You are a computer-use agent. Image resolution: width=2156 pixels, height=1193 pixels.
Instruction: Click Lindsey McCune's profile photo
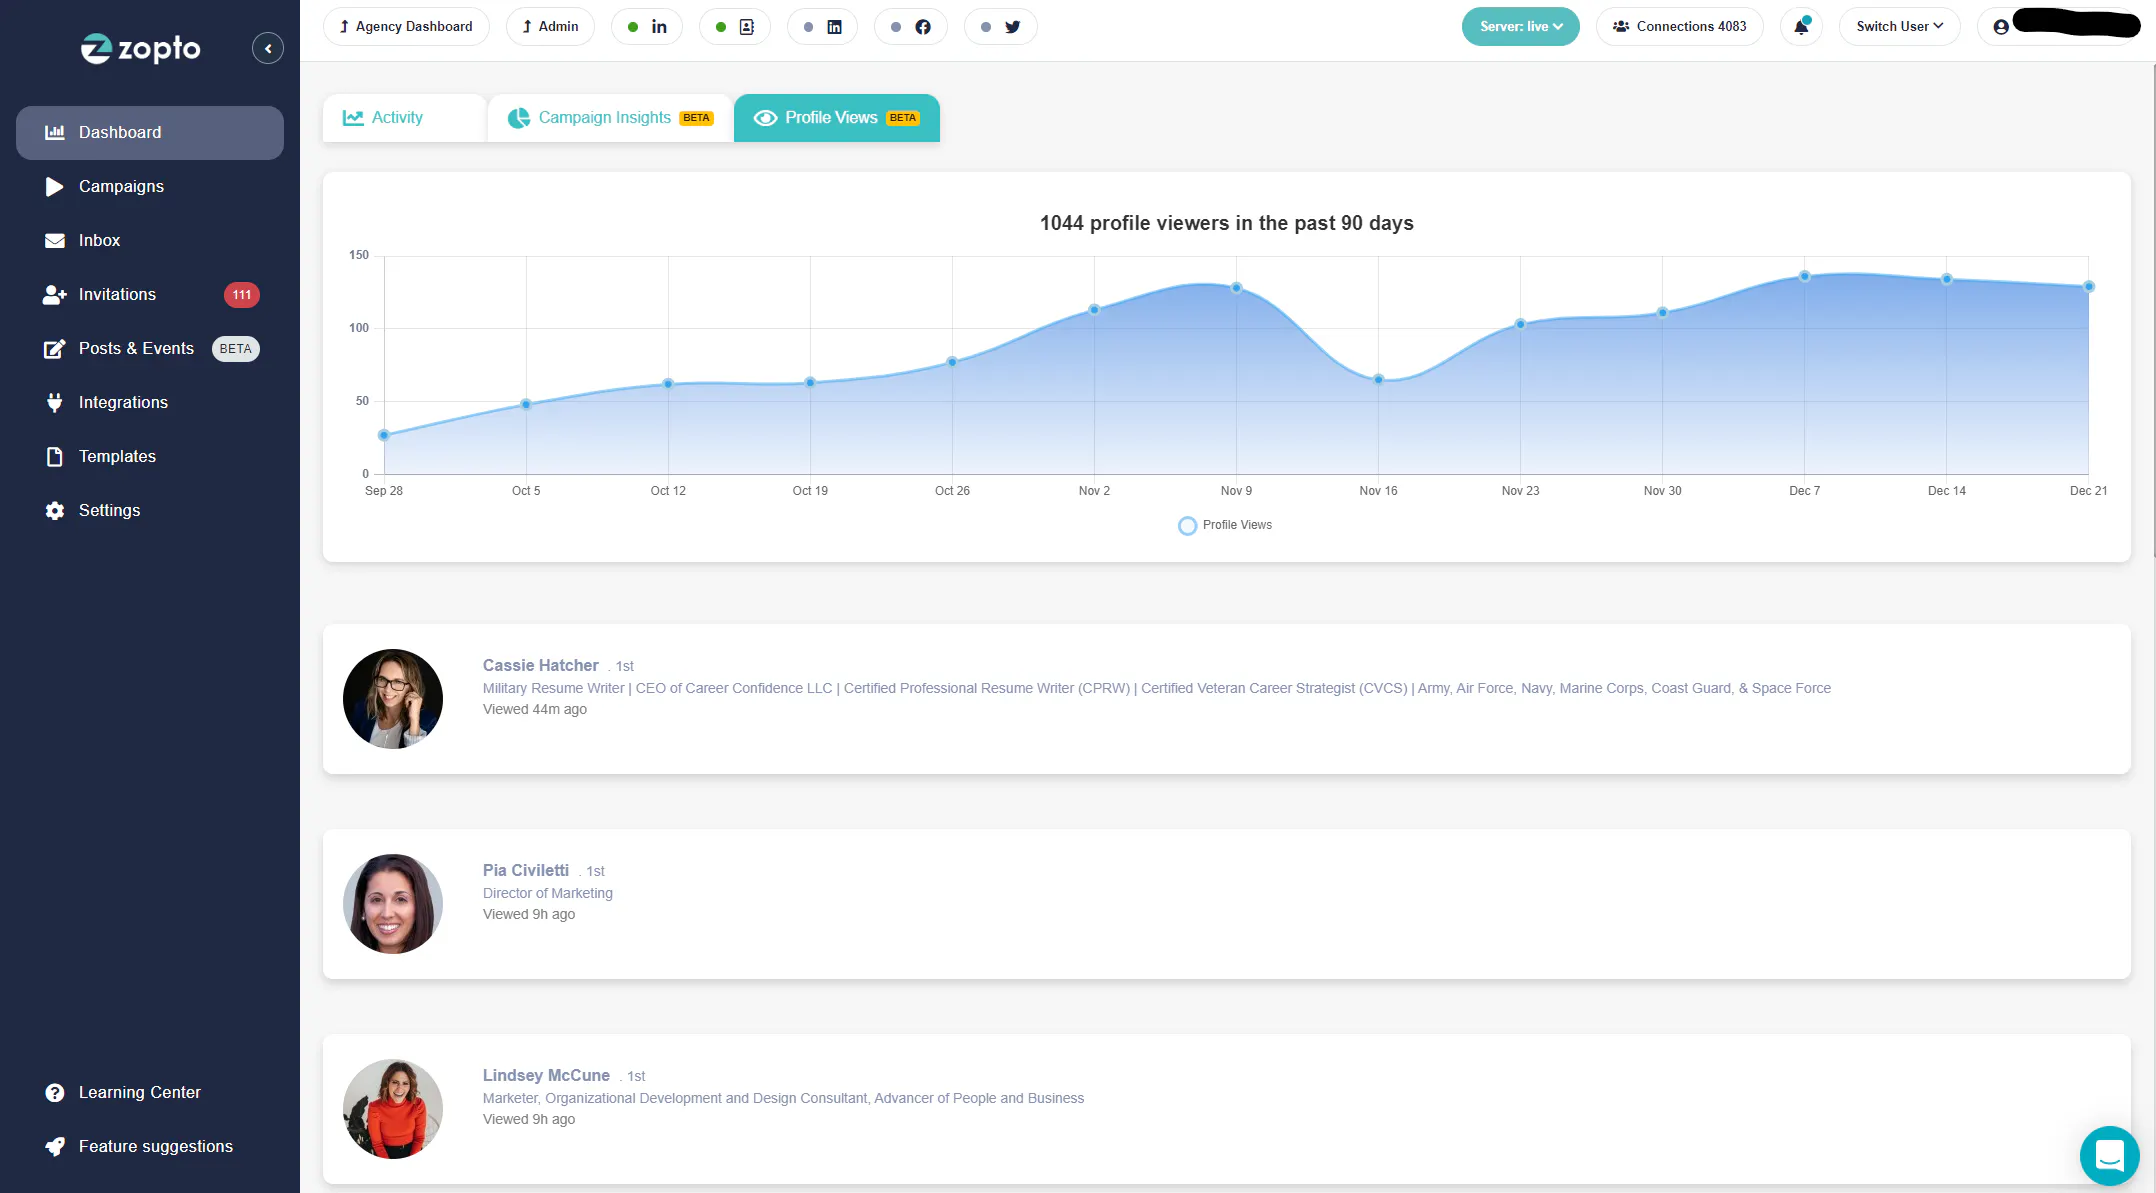tap(393, 1109)
